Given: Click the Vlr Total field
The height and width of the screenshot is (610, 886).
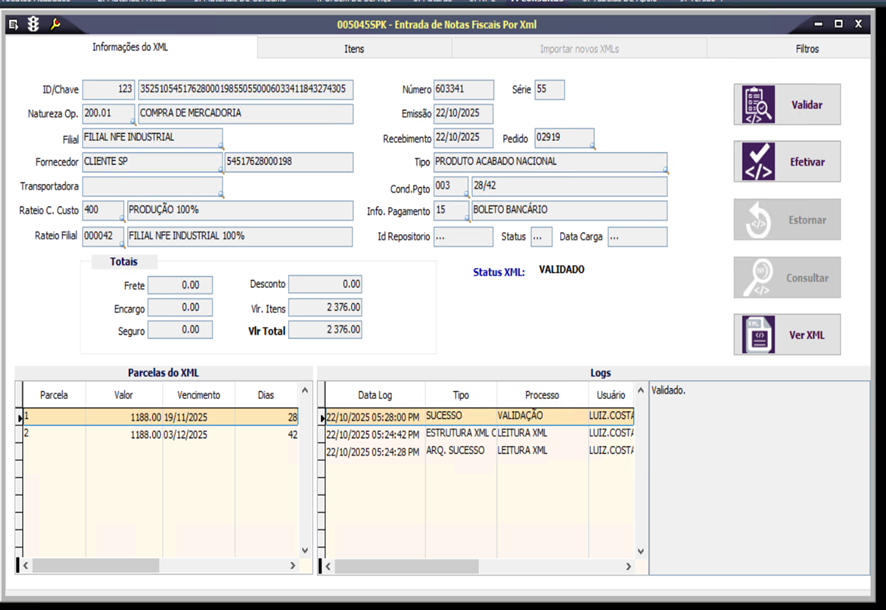Looking at the screenshot, I should (325, 329).
